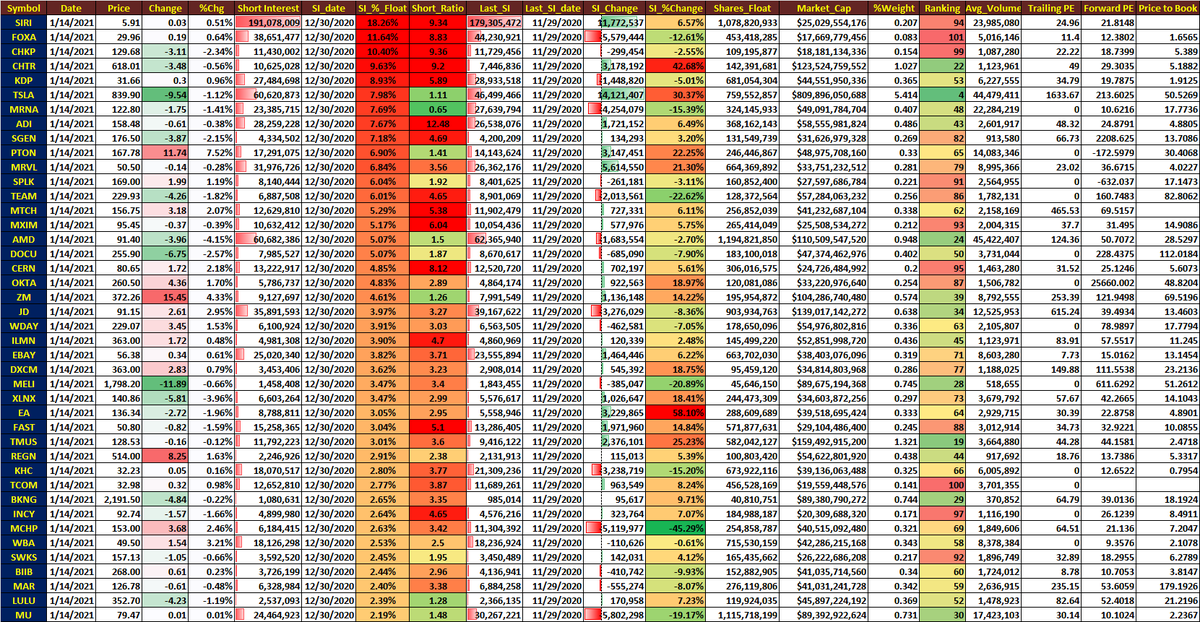The width and height of the screenshot is (1200, 622).
Task: Click the %Weight column header
Action: tap(893, 7)
